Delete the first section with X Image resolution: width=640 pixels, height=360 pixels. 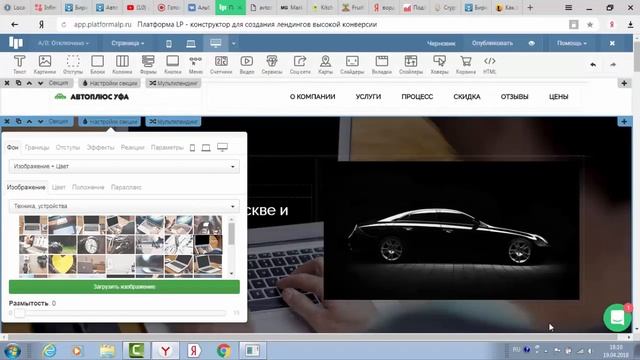point(7,83)
